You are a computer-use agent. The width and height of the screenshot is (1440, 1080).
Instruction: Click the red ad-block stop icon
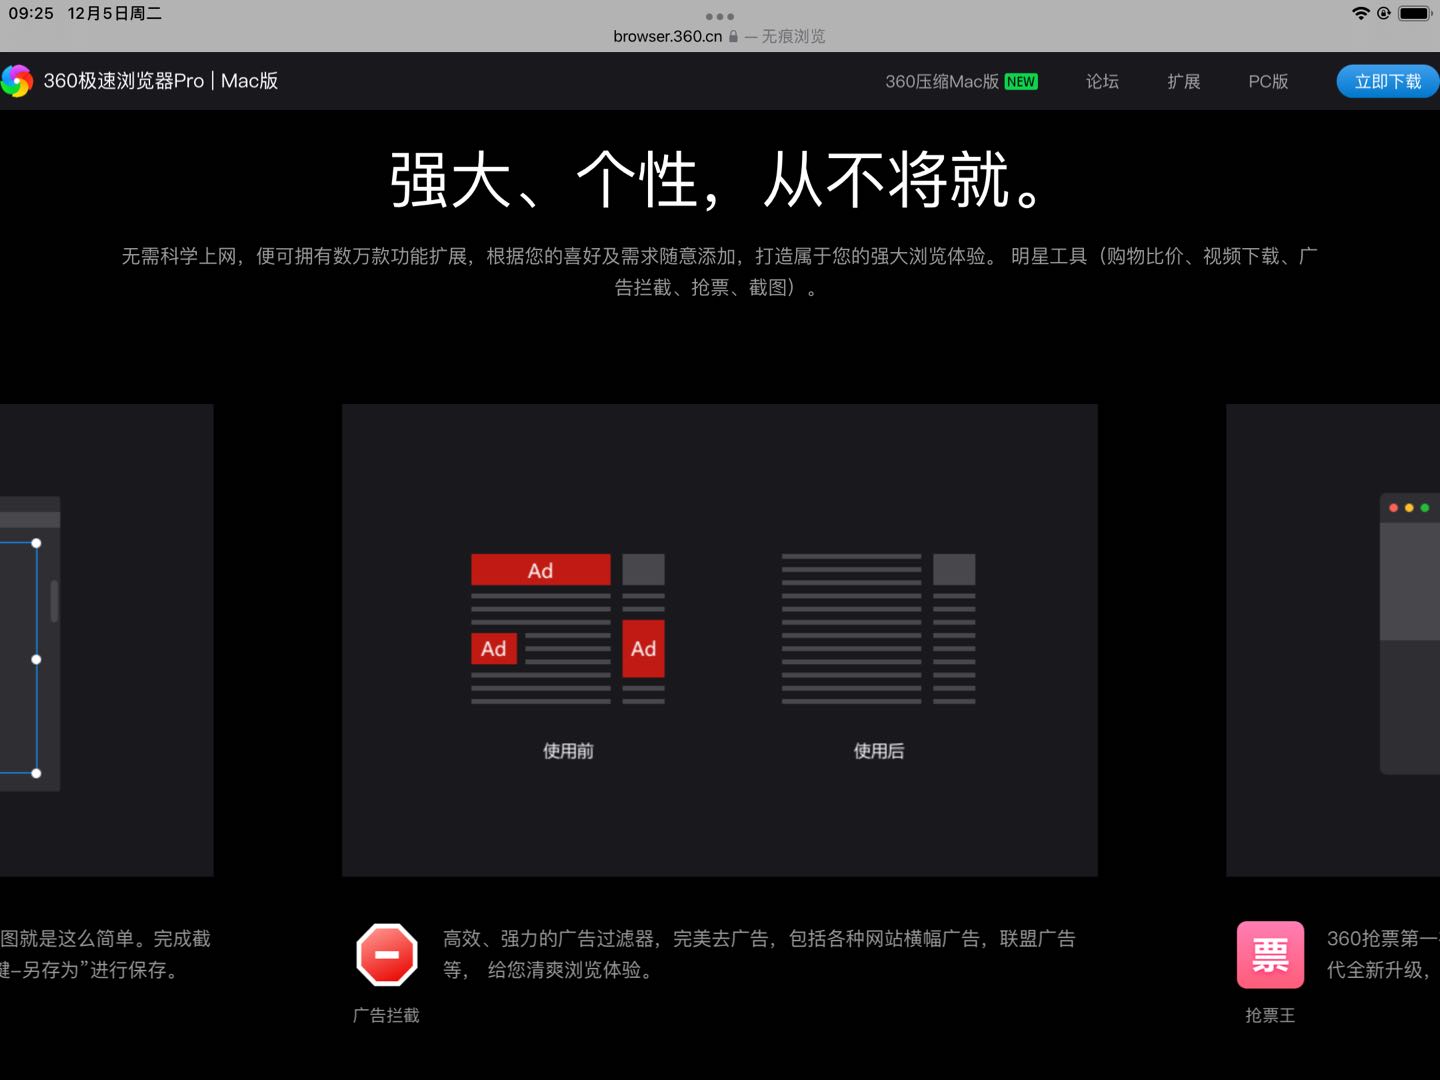pos(387,955)
